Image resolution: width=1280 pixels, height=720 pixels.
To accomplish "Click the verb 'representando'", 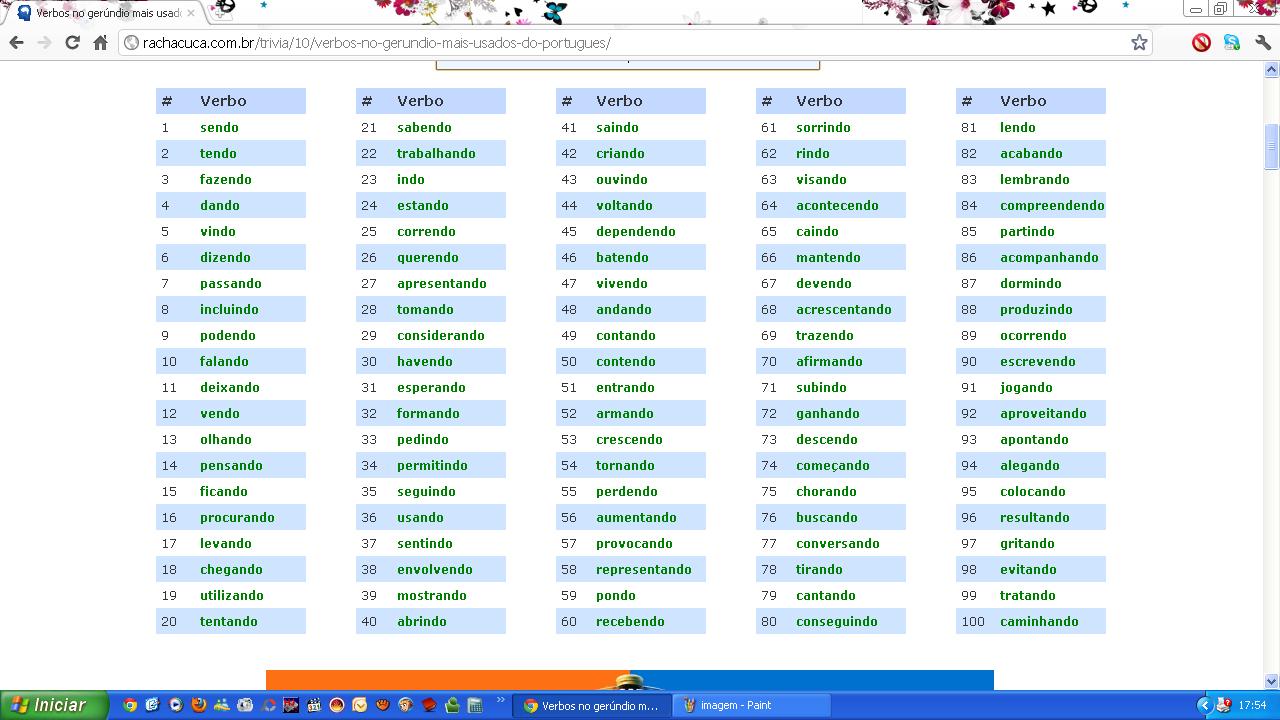I will click(x=644, y=569).
